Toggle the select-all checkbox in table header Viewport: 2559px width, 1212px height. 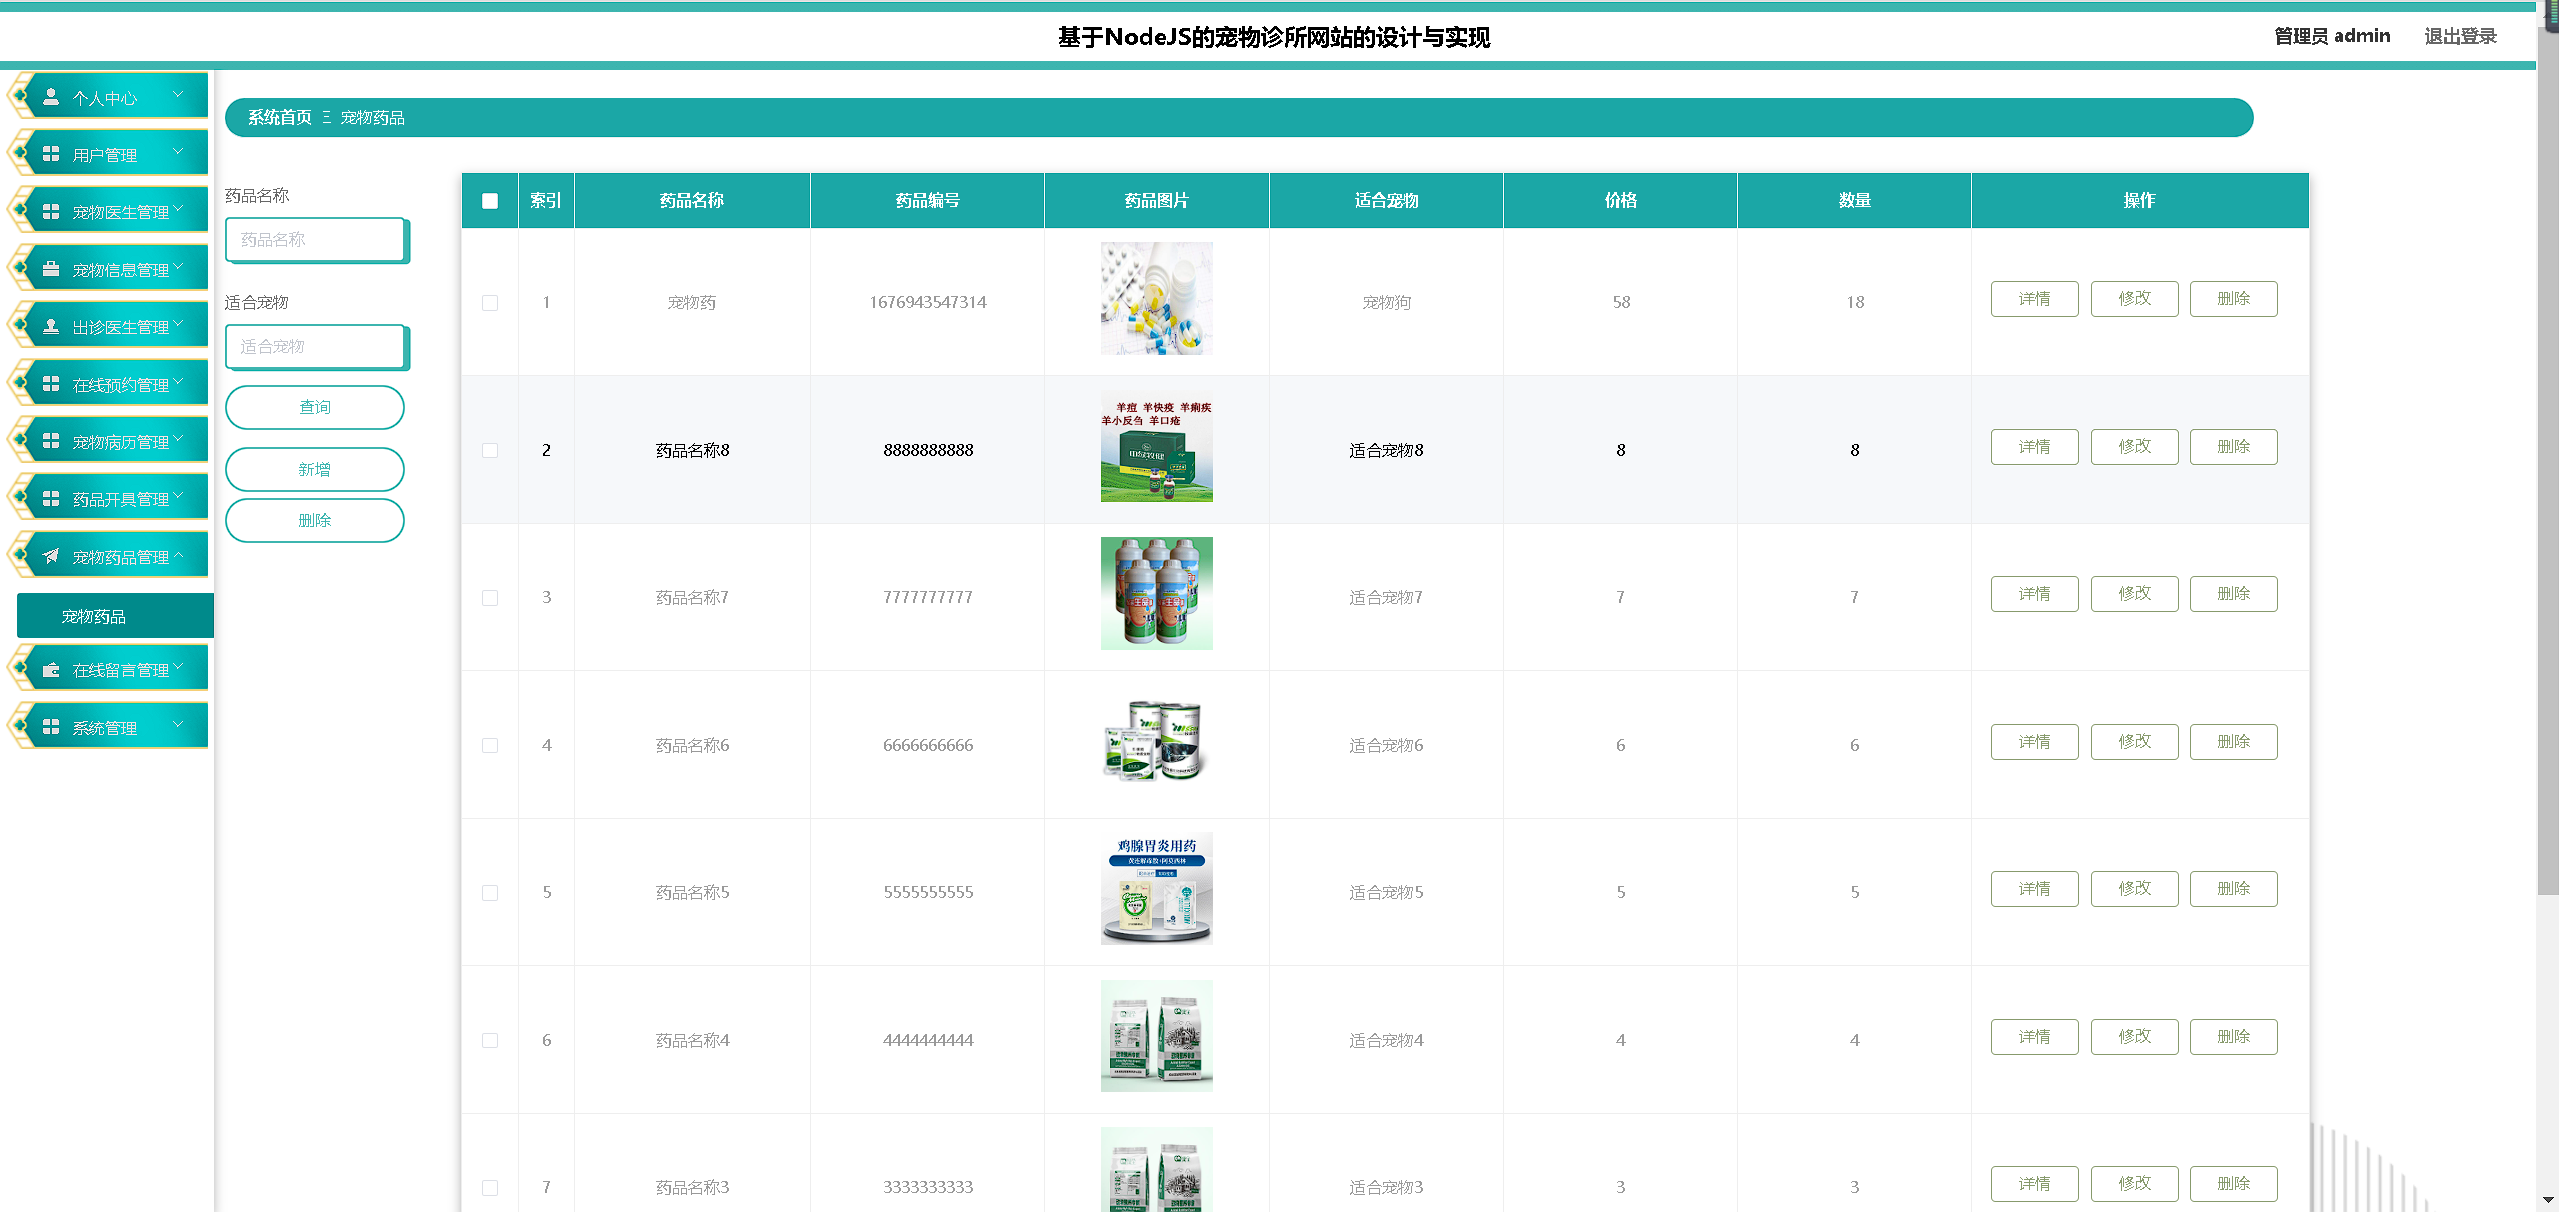pos(490,201)
